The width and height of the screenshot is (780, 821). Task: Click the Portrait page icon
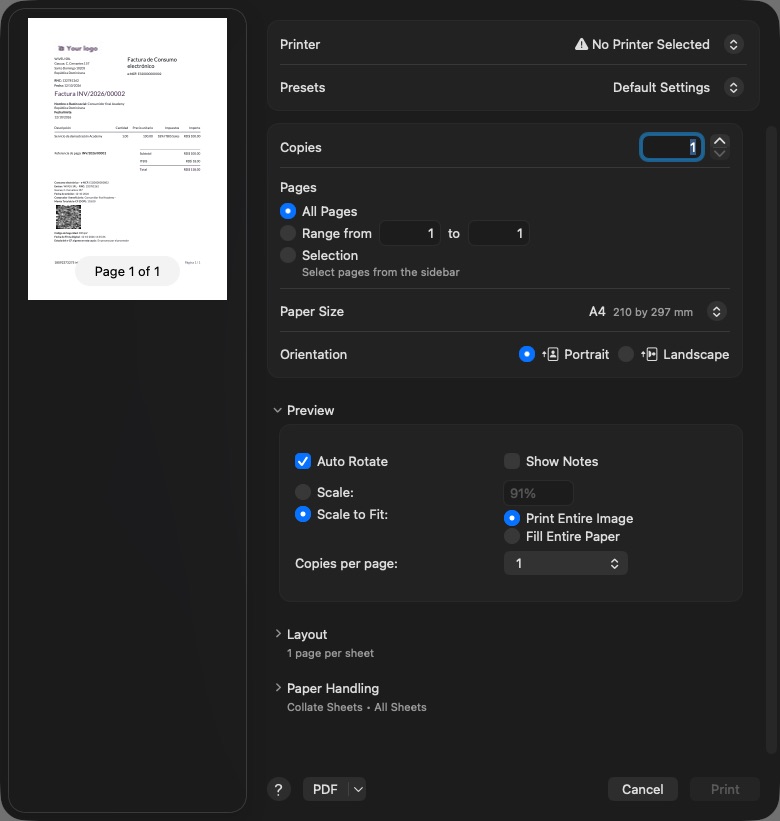coord(550,354)
